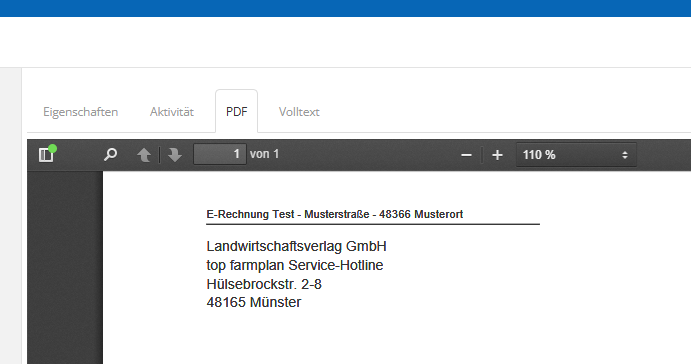This screenshot has height=364, width=691.
Task: Switch to the Aktivität tab
Action: click(x=172, y=112)
